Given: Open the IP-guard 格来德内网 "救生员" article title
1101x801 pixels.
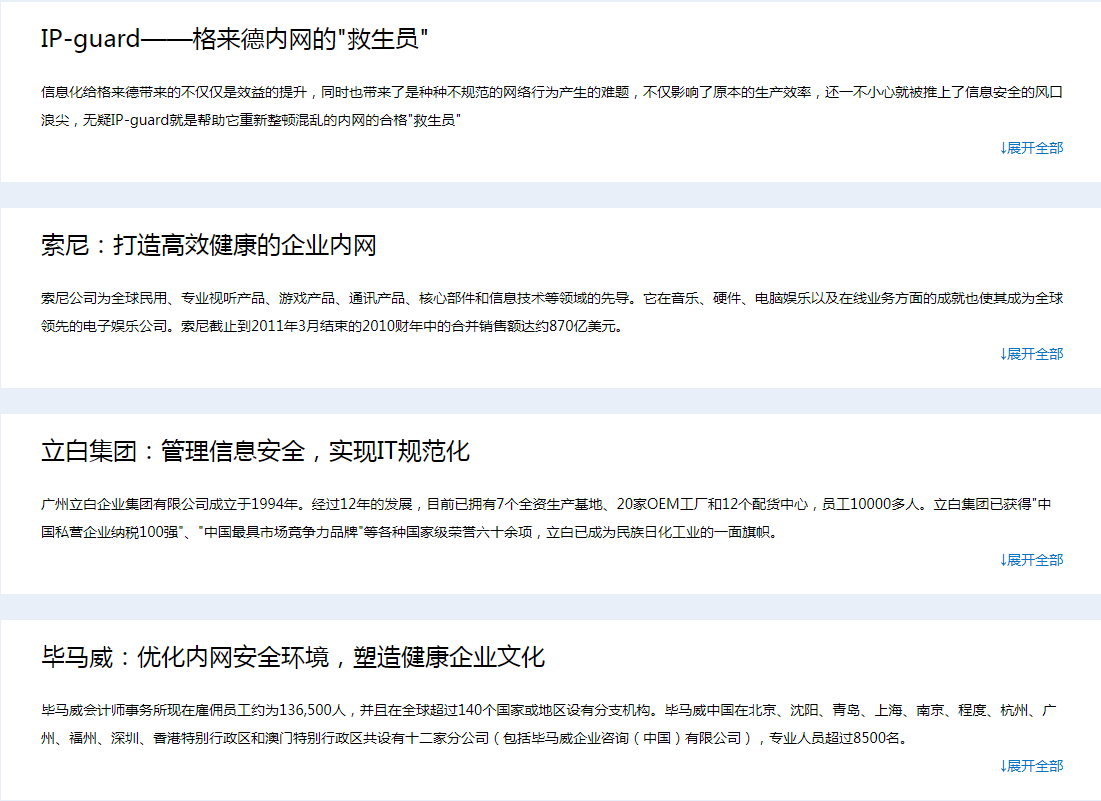Looking at the screenshot, I should pyautogui.click(x=234, y=40).
